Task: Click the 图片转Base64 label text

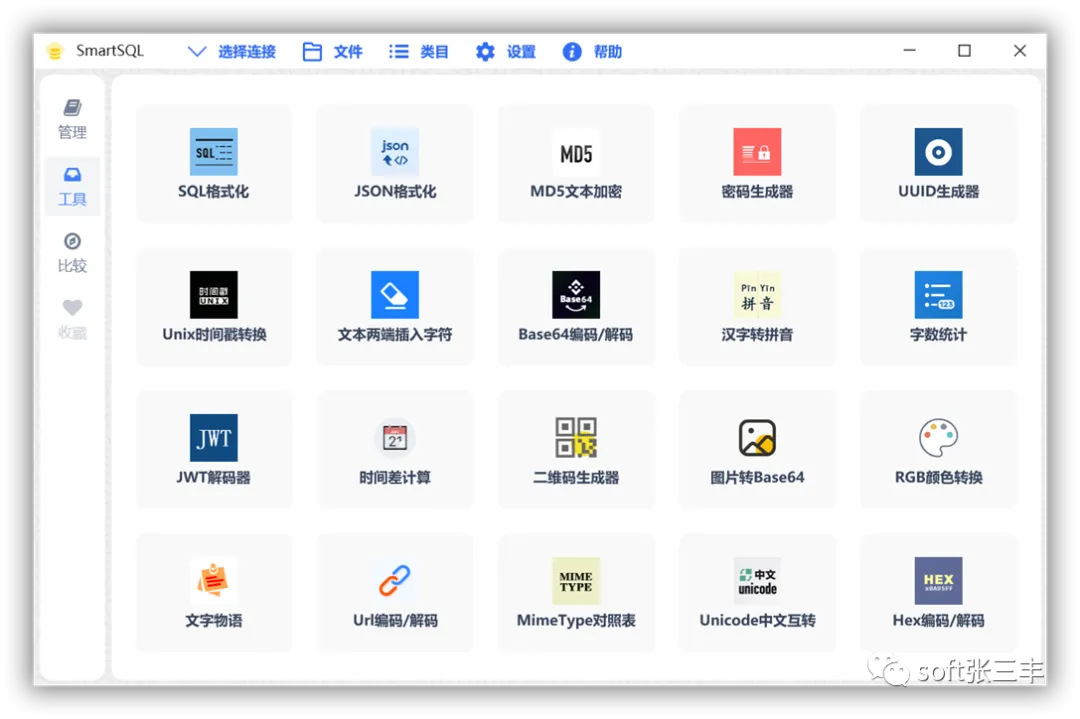Action: point(757,477)
